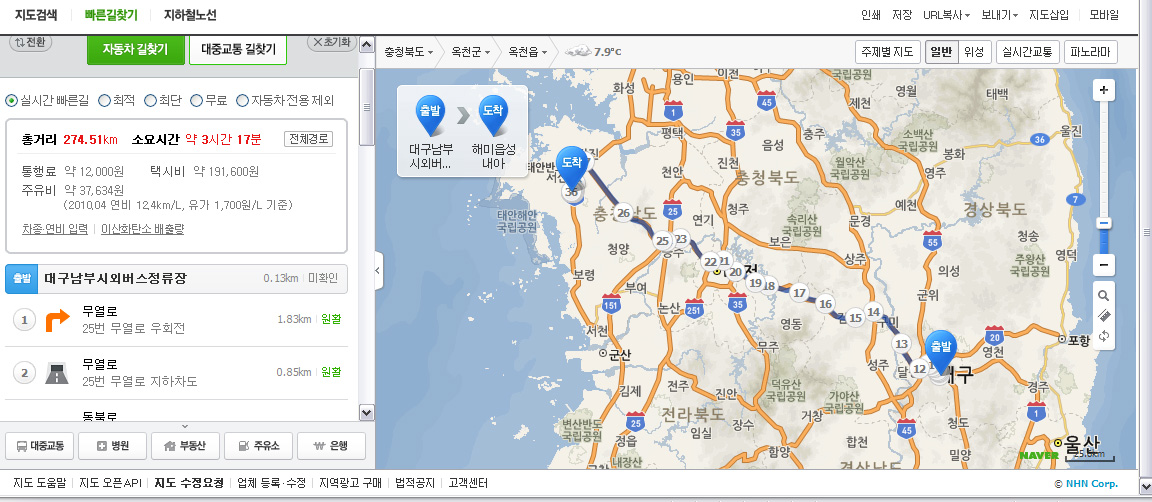
Task: Select the distance ruler tool on the map
Action: [x=1103, y=316]
